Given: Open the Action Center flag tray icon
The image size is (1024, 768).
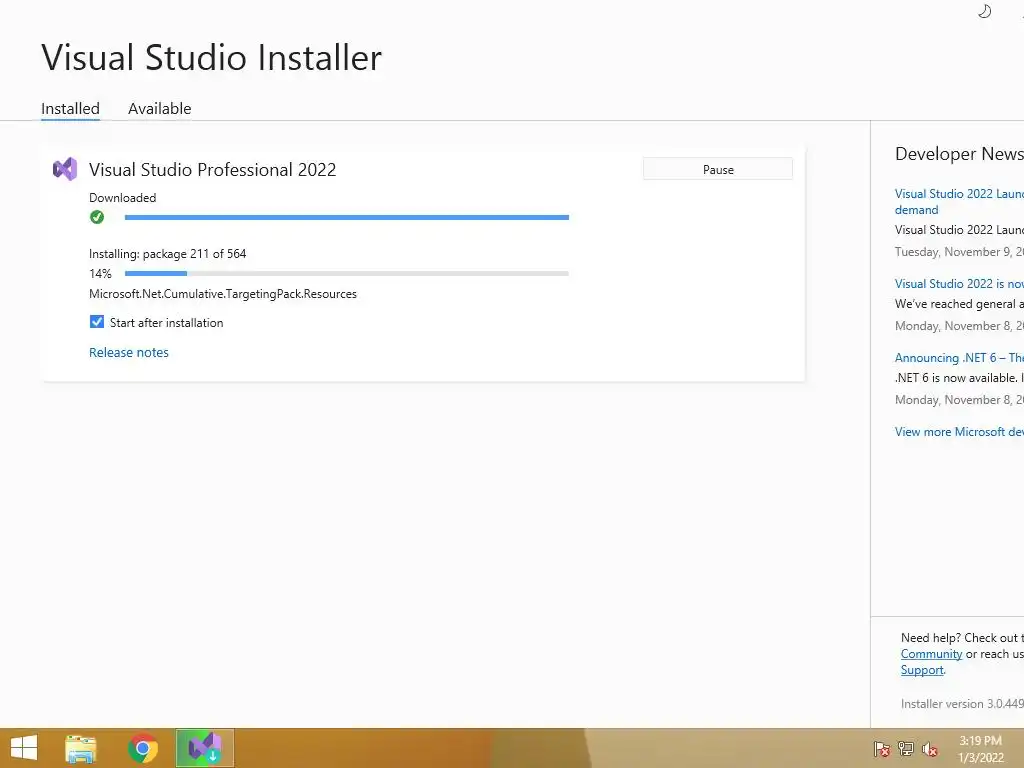Looking at the screenshot, I should click(882, 749).
